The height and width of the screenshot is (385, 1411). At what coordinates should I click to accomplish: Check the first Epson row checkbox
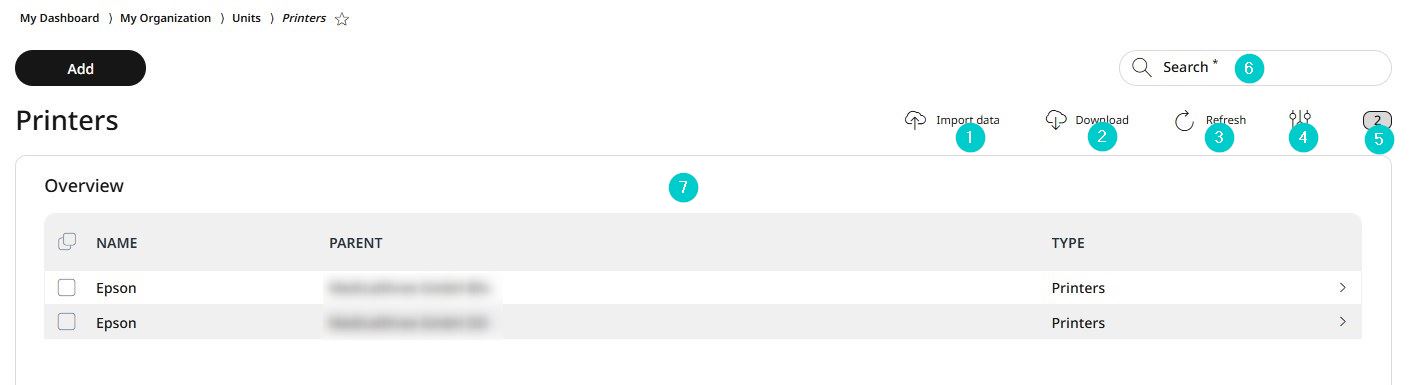pos(67,288)
